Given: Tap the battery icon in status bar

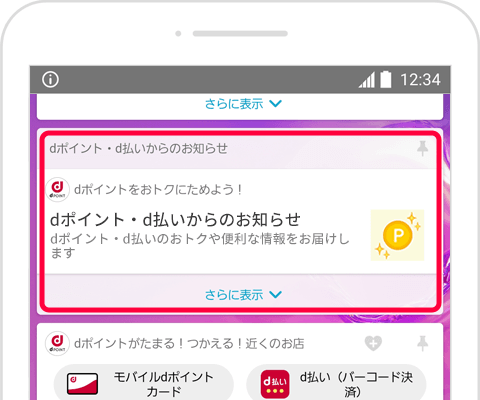Looking at the screenshot, I should pos(386,79).
